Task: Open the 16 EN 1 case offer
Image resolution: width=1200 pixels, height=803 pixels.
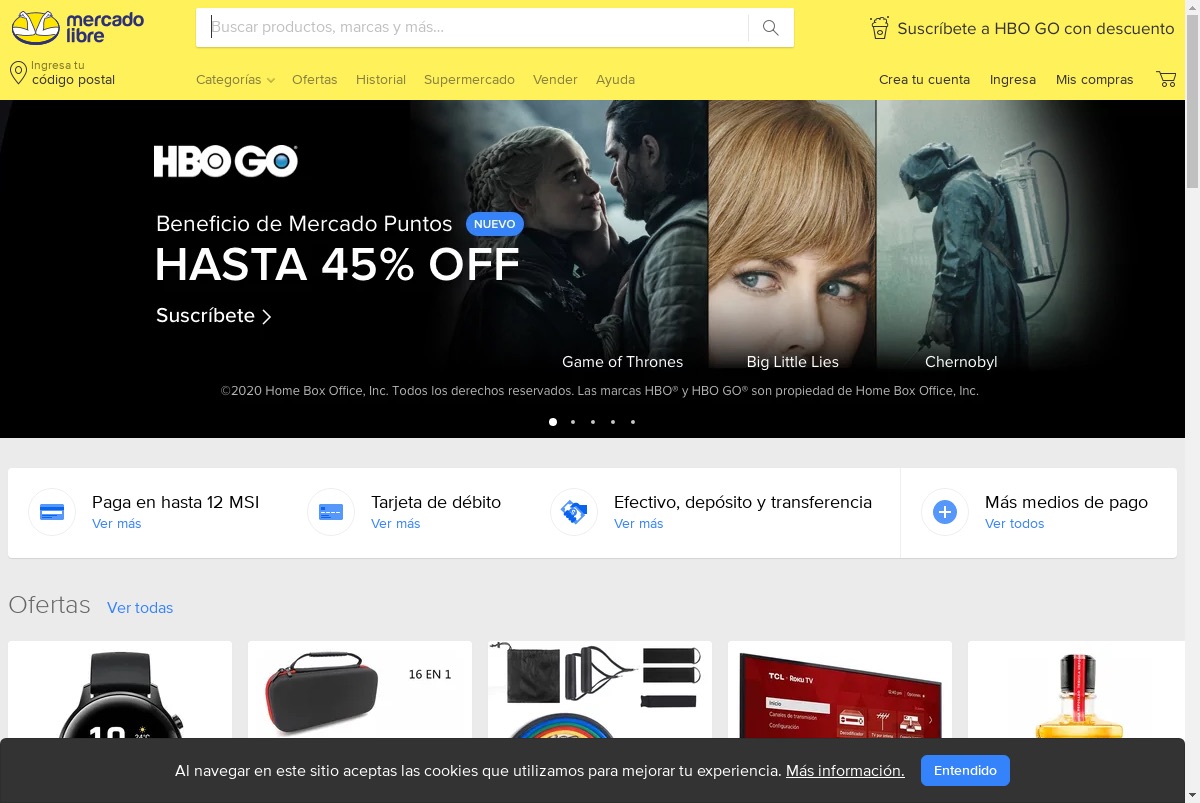Action: [x=360, y=690]
